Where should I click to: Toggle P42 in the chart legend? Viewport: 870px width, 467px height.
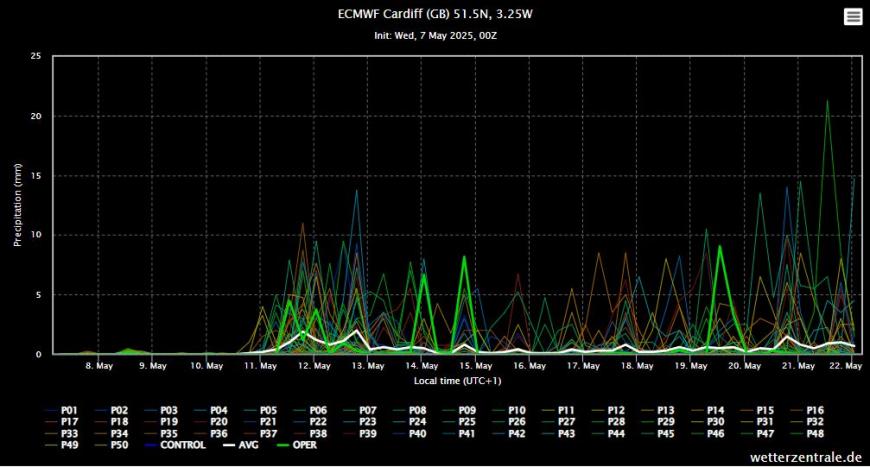[509, 434]
